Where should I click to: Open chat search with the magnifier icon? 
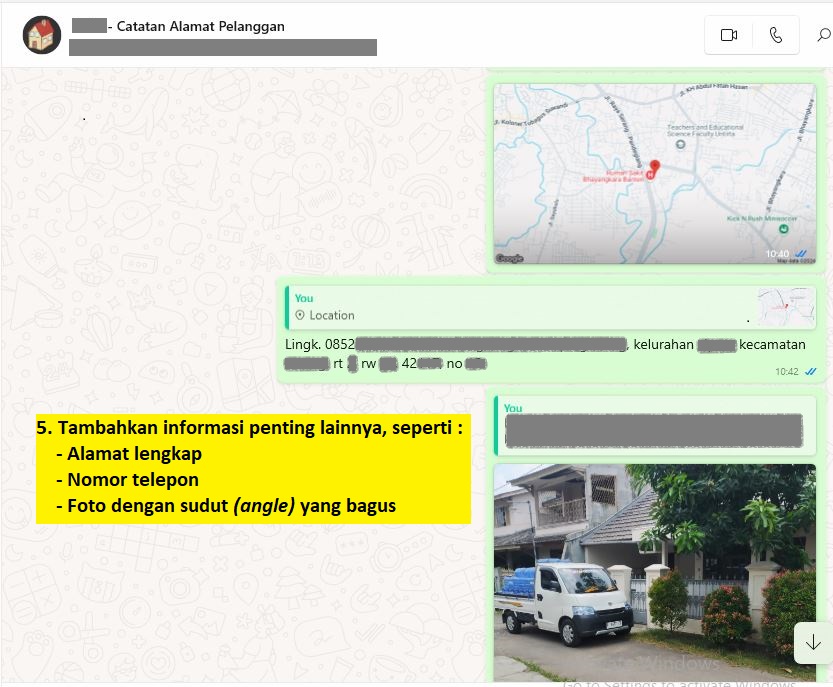823,35
